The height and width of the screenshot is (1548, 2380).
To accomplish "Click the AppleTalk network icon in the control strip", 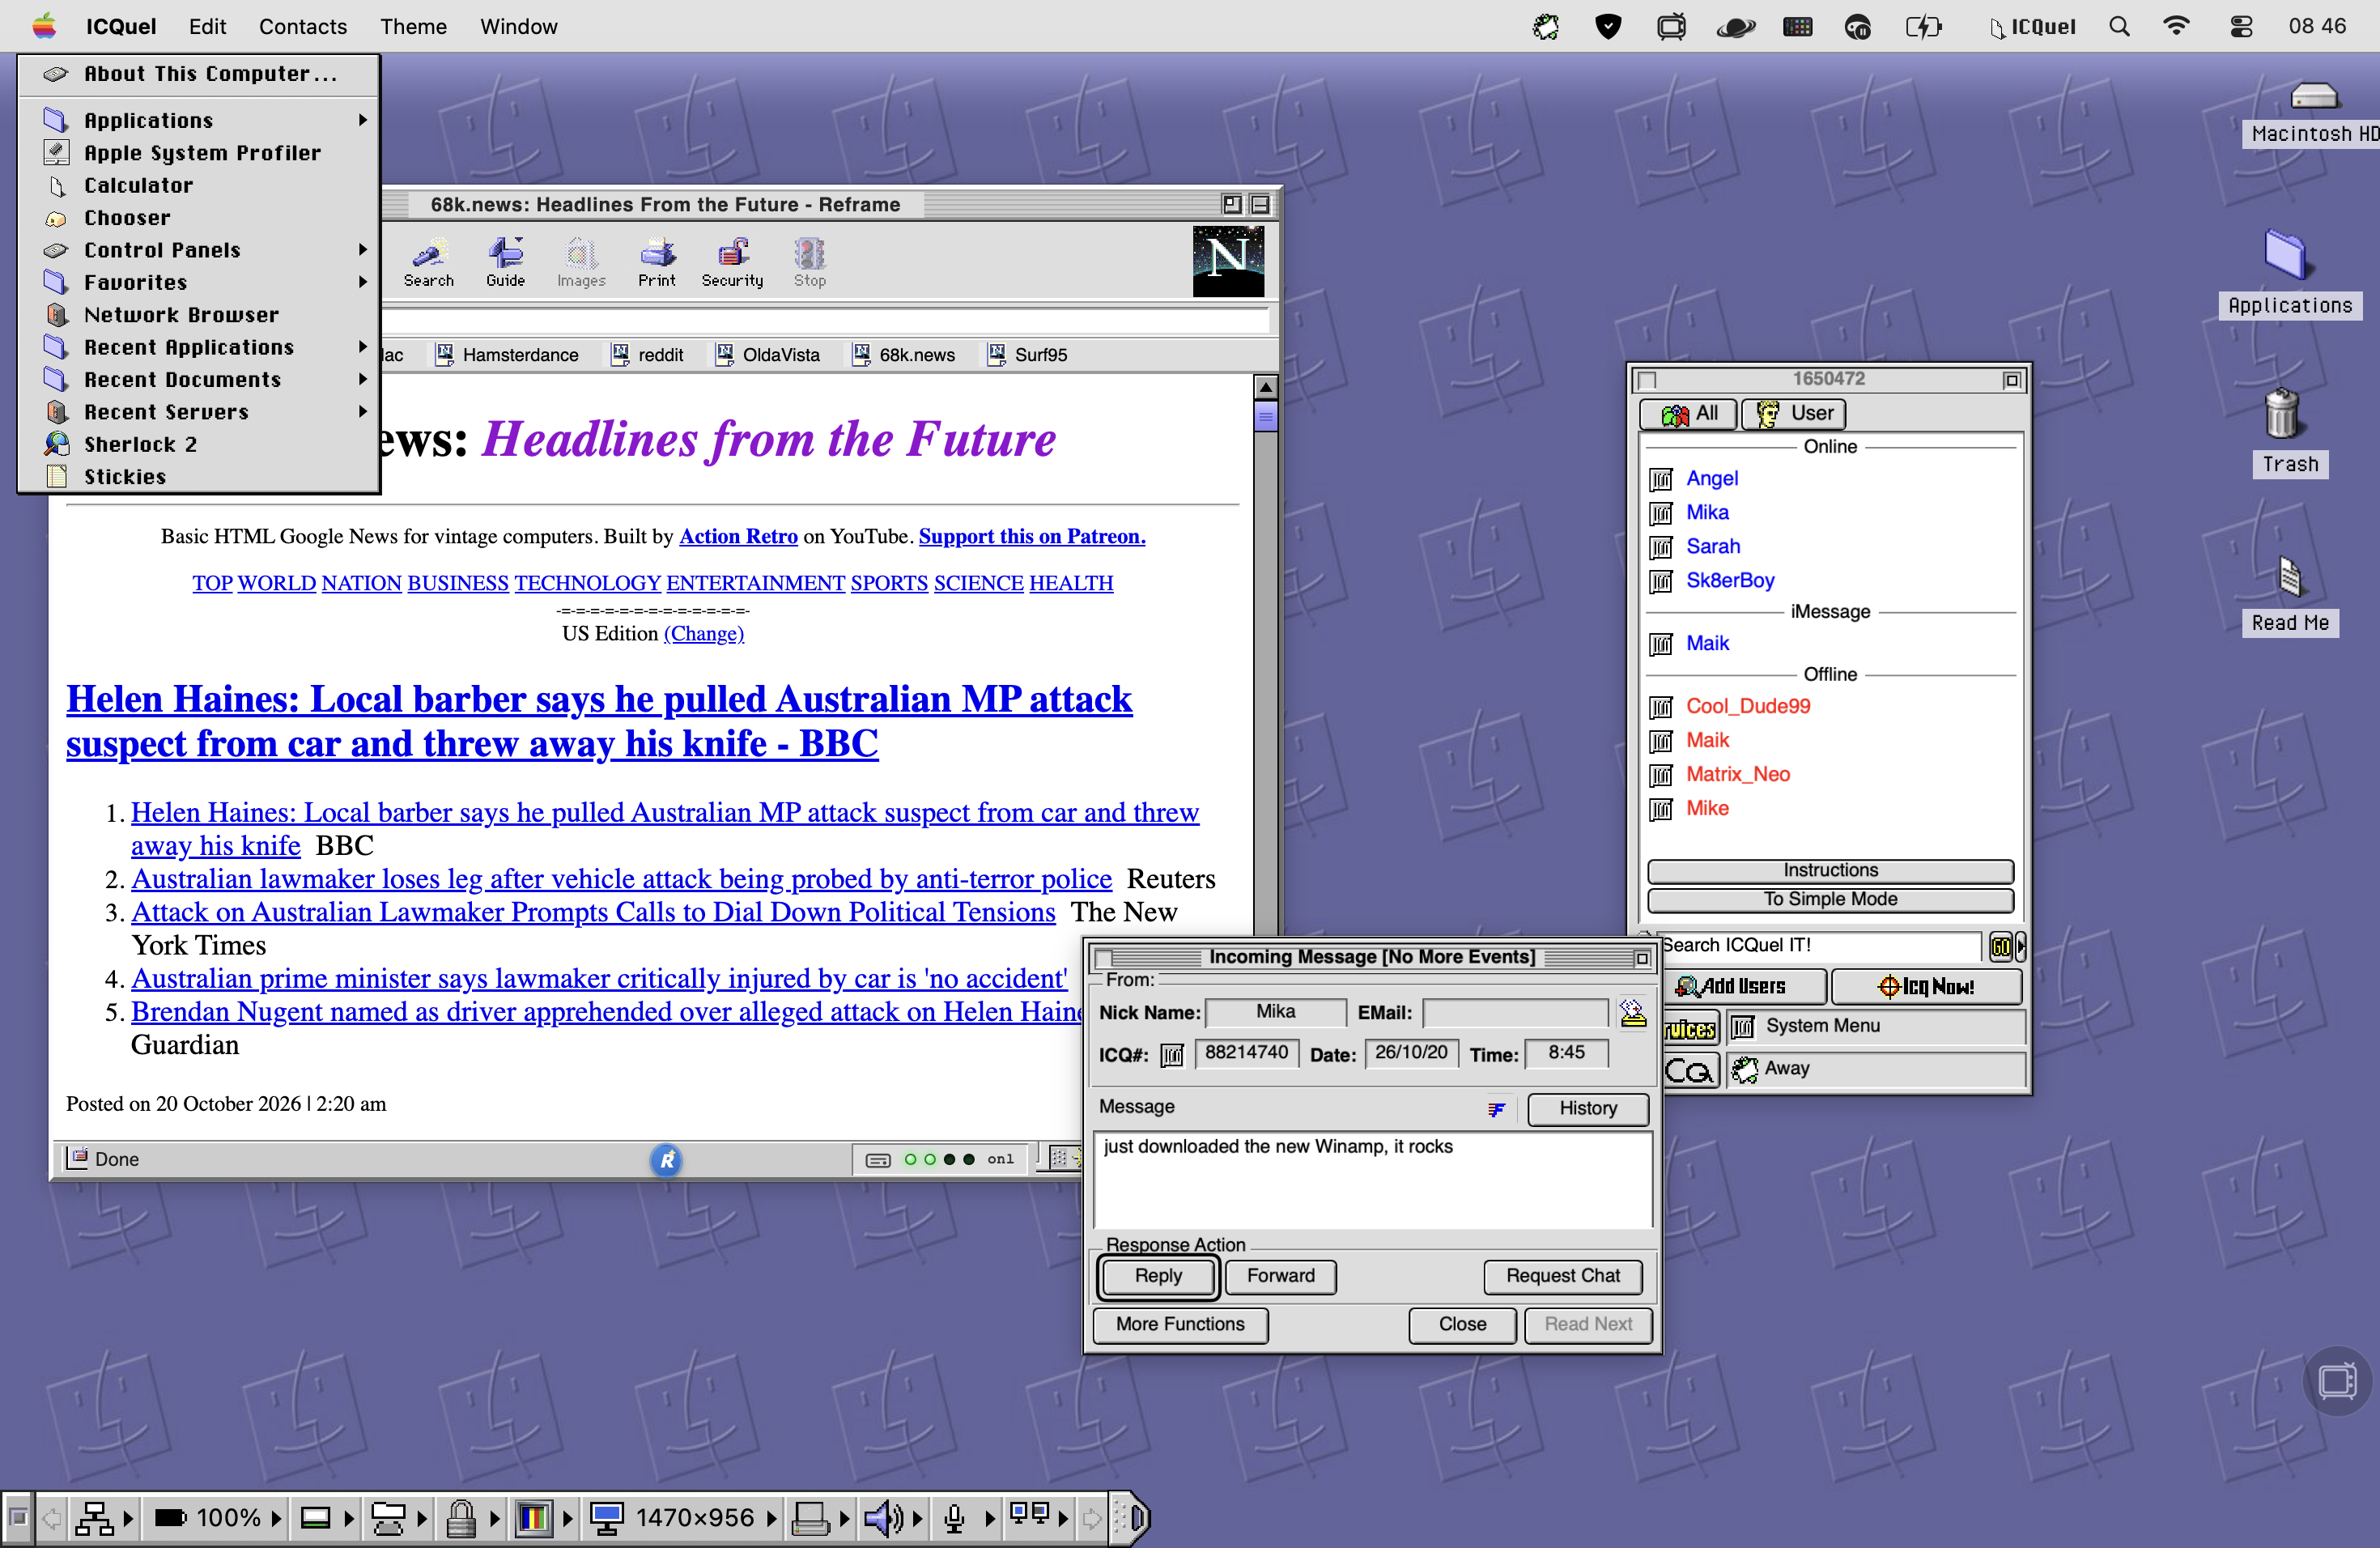I will point(96,1519).
